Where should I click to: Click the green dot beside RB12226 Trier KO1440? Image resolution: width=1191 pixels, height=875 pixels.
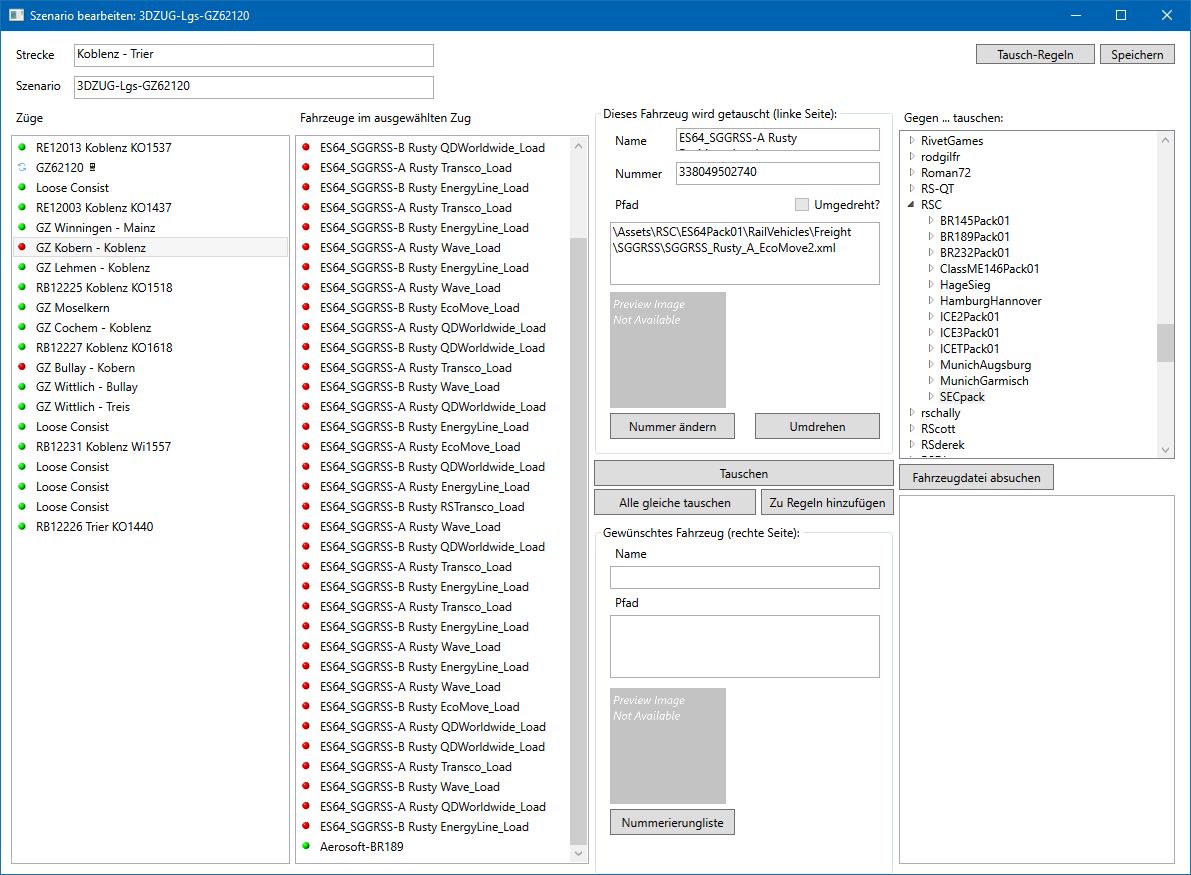[22, 527]
